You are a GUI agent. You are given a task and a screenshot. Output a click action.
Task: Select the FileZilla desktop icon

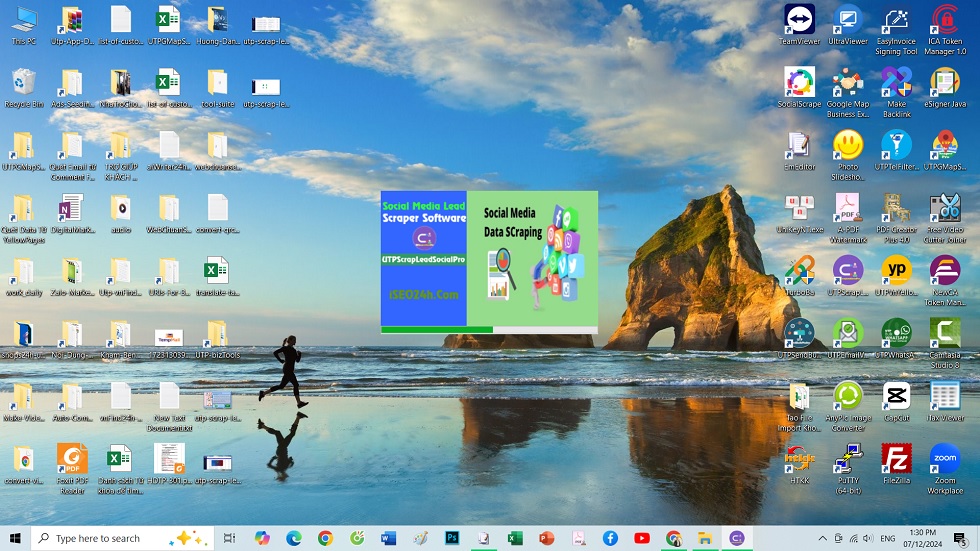(x=896, y=459)
